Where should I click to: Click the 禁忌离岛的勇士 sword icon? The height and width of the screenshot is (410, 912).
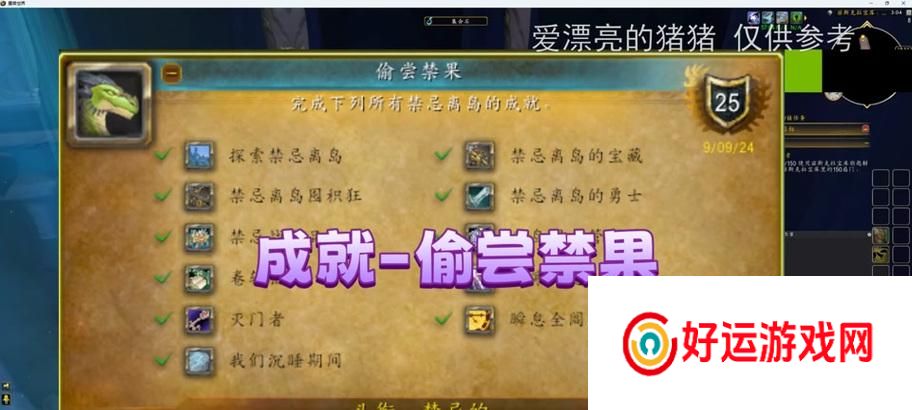[x=479, y=196]
